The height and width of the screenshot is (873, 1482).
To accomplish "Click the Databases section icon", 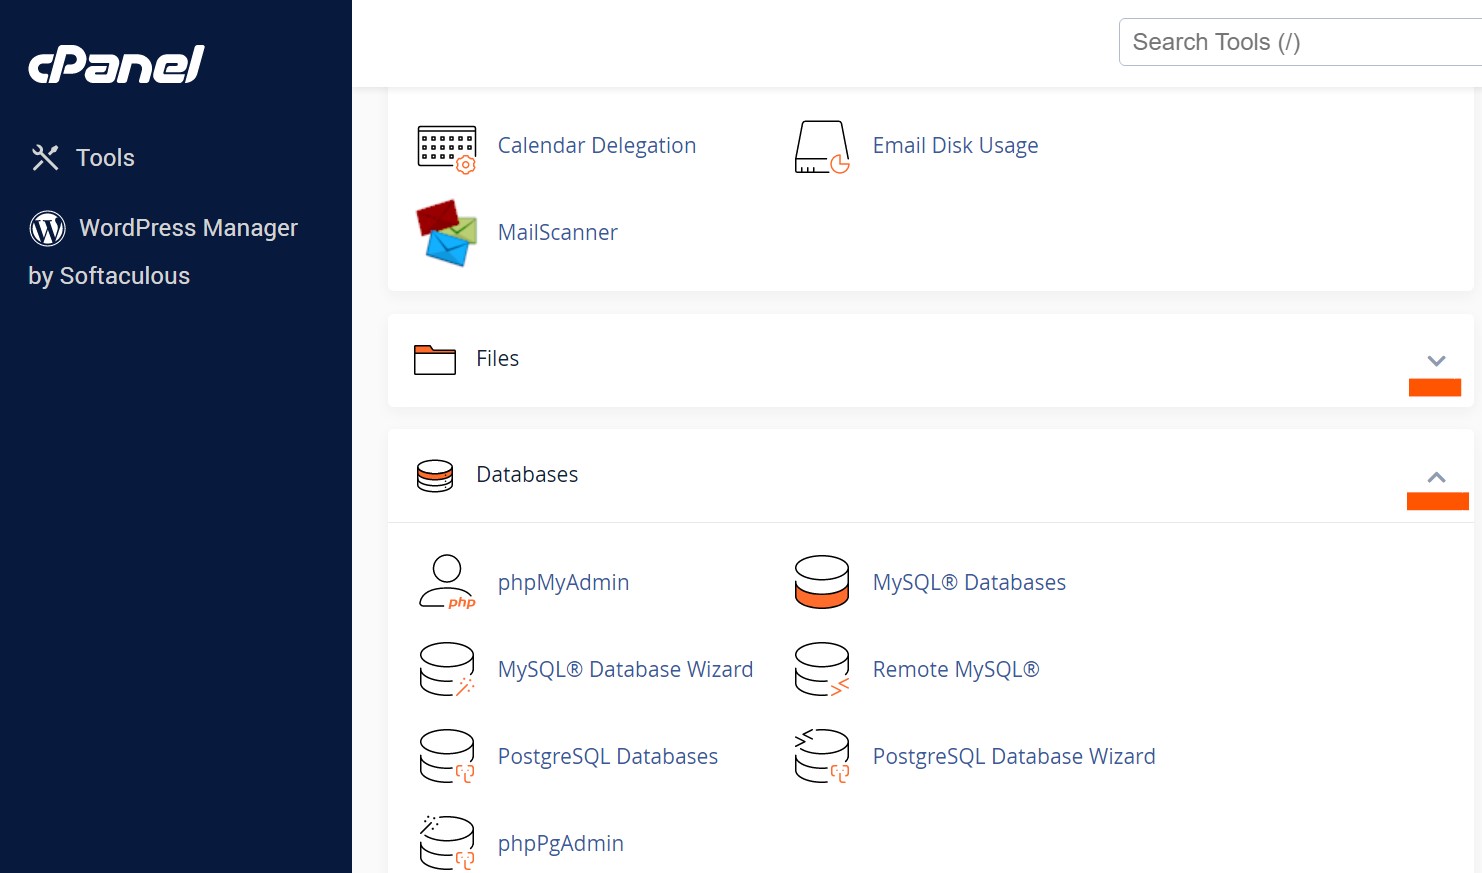I will click(x=435, y=476).
